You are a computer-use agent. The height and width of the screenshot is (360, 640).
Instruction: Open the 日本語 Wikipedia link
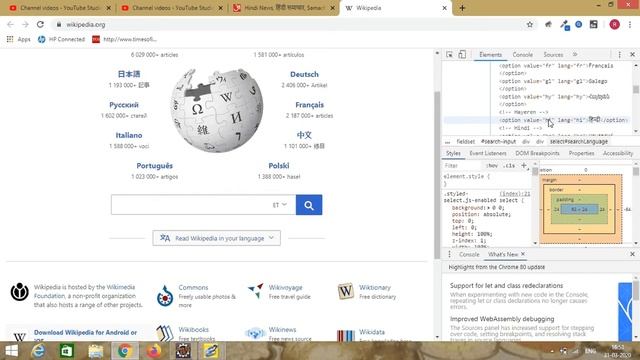click(129, 74)
